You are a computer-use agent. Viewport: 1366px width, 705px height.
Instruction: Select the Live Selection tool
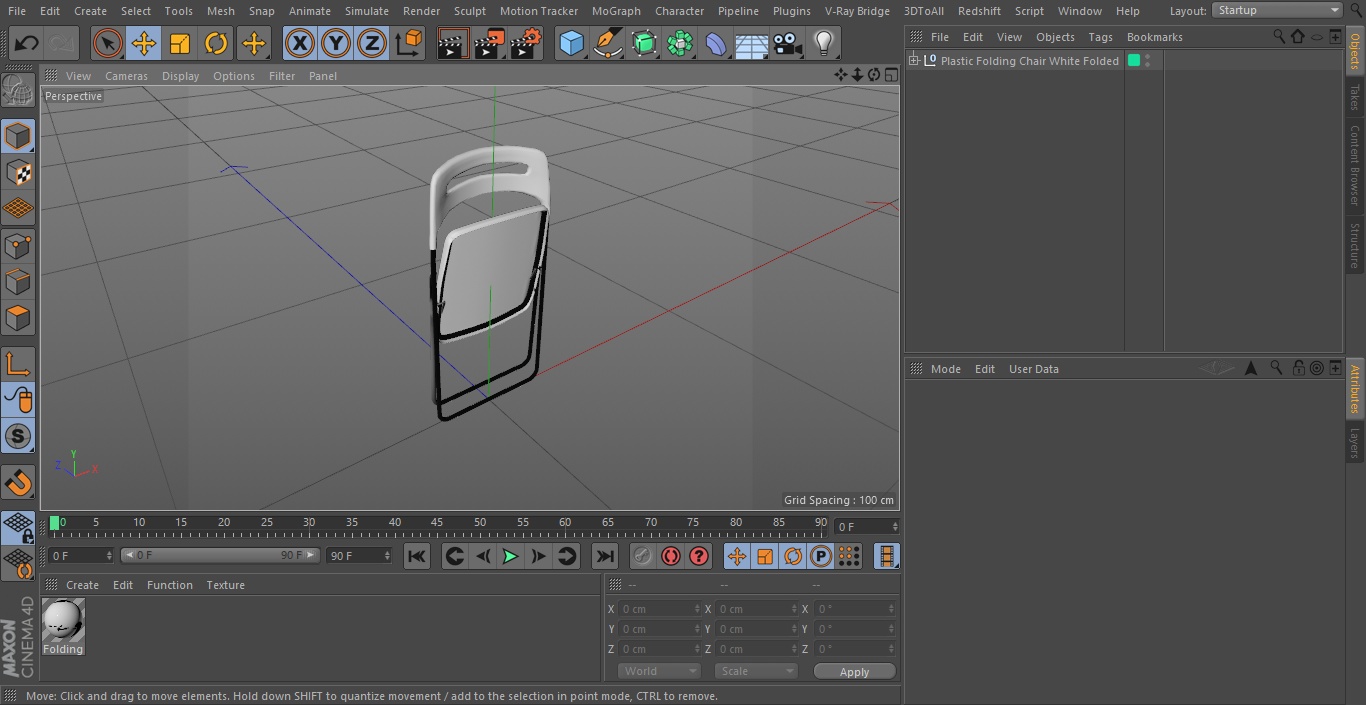108,43
